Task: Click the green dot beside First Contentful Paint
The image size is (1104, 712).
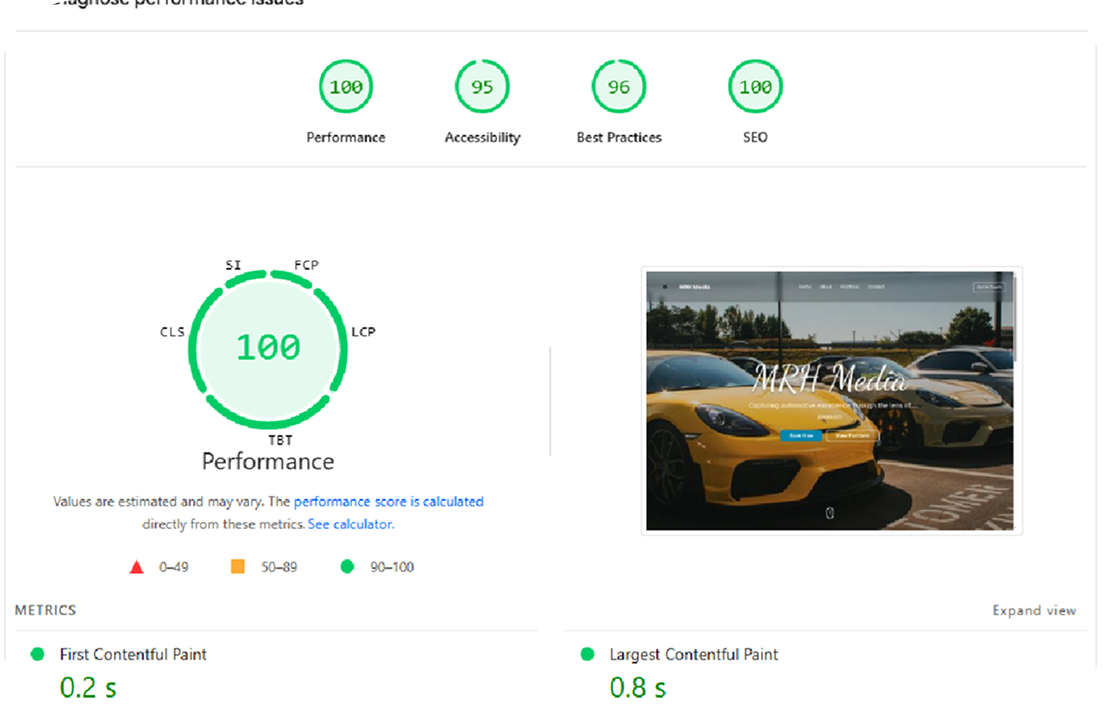Action: click(x=37, y=654)
